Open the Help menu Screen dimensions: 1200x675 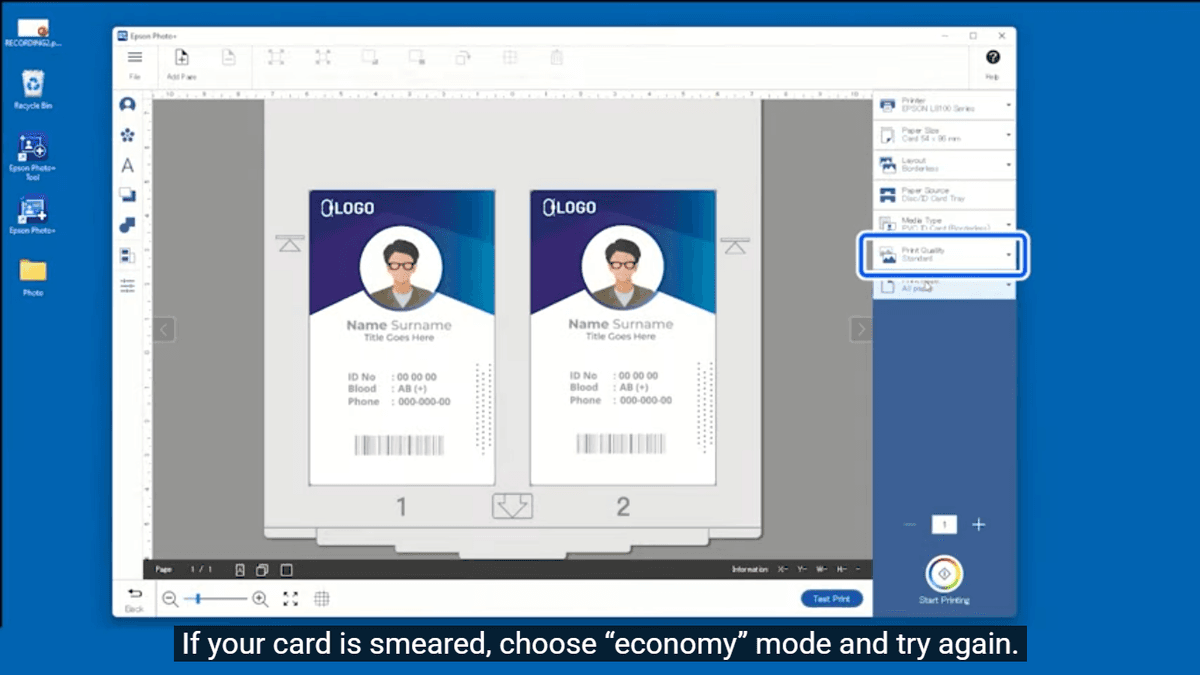point(992,59)
